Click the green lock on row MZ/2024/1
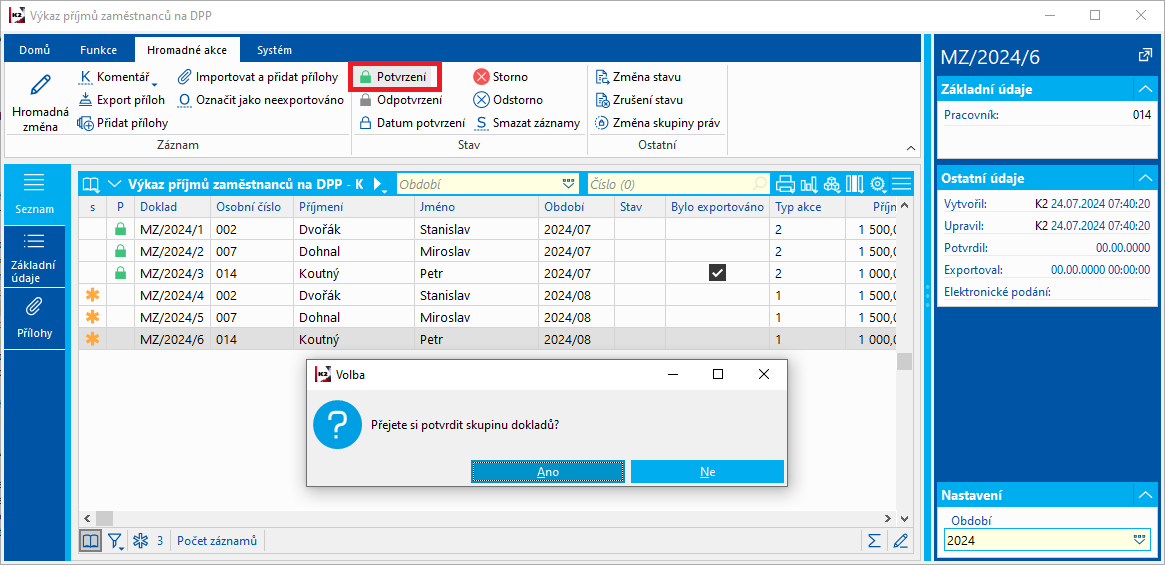Screen dimensions: 1165x565 point(121,229)
